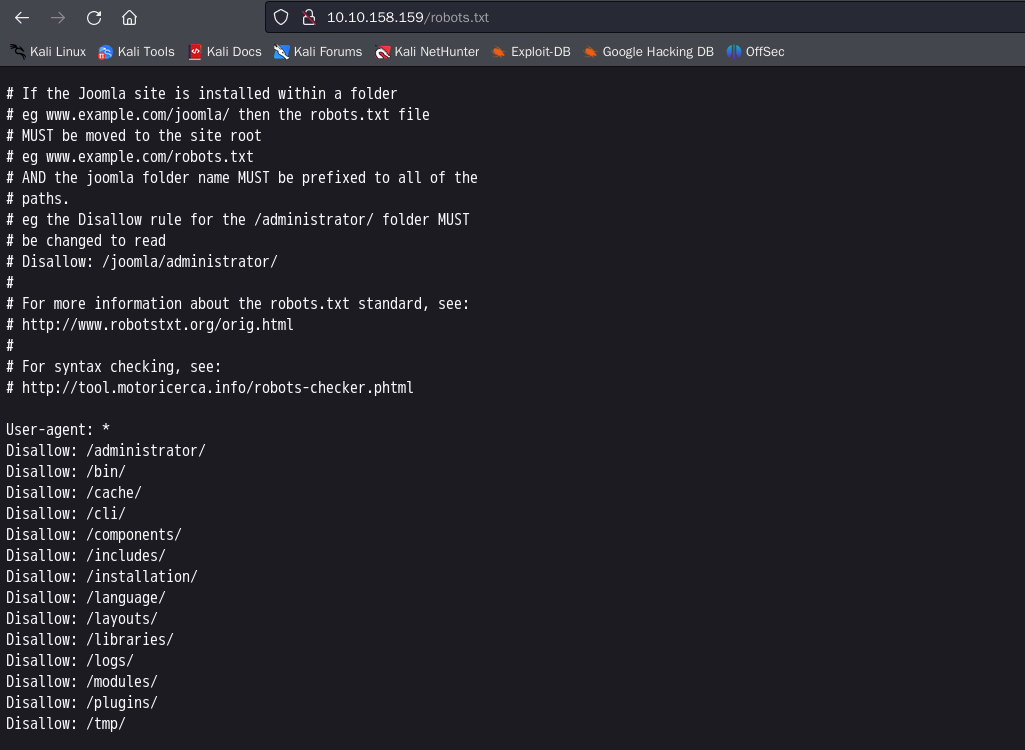Open the Kali NetHunter bookmark

[427, 52]
